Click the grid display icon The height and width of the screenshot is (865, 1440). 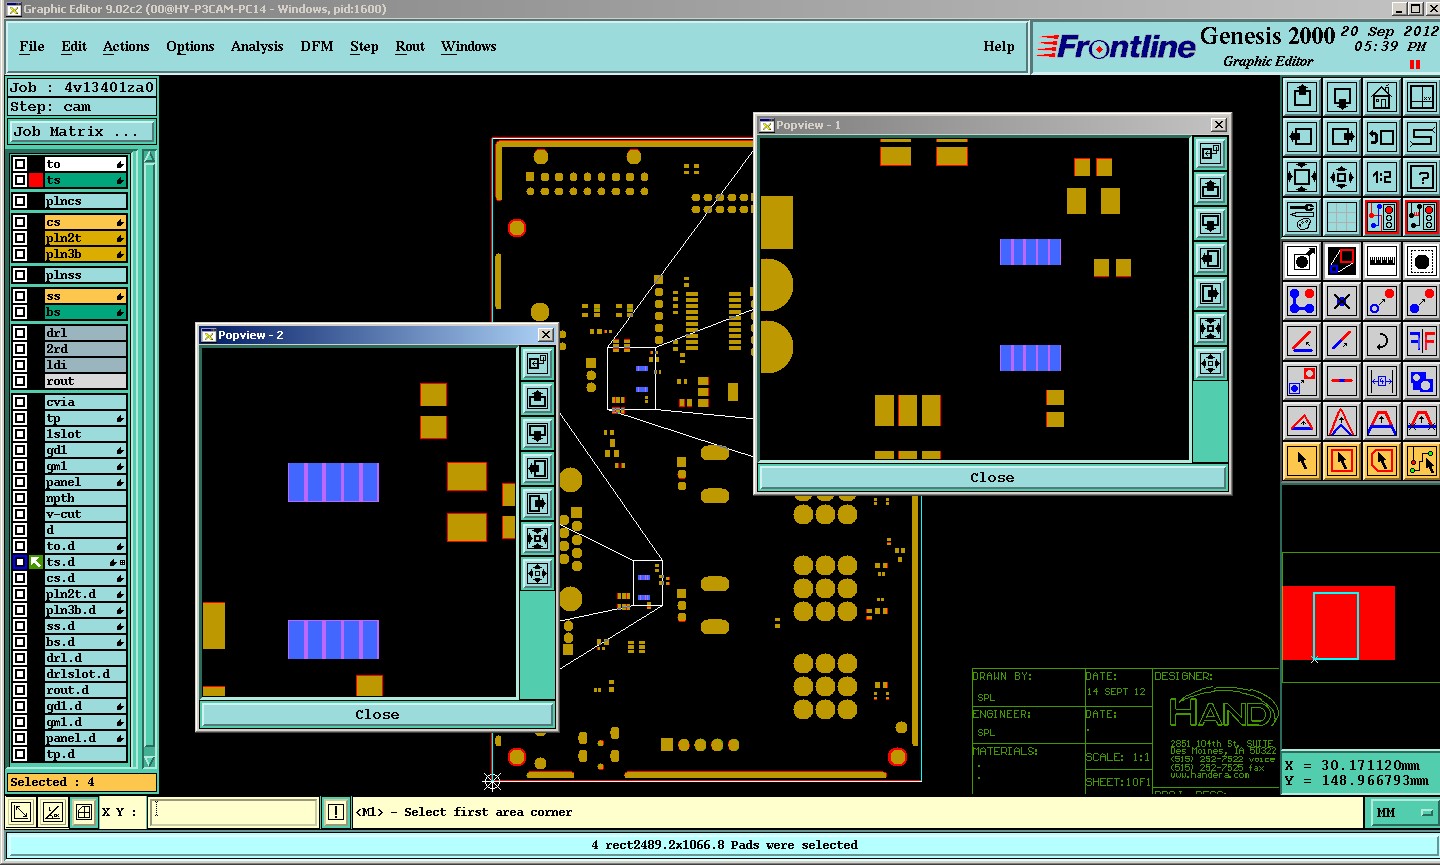[x=1341, y=217]
